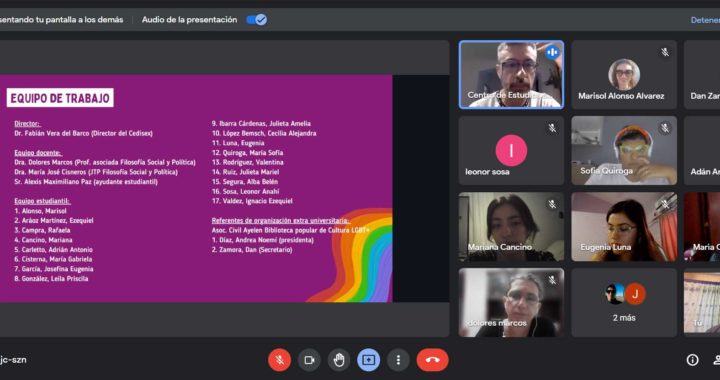Select the leonor sosa participant tile
The height and width of the screenshot is (380, 720).
511,151
